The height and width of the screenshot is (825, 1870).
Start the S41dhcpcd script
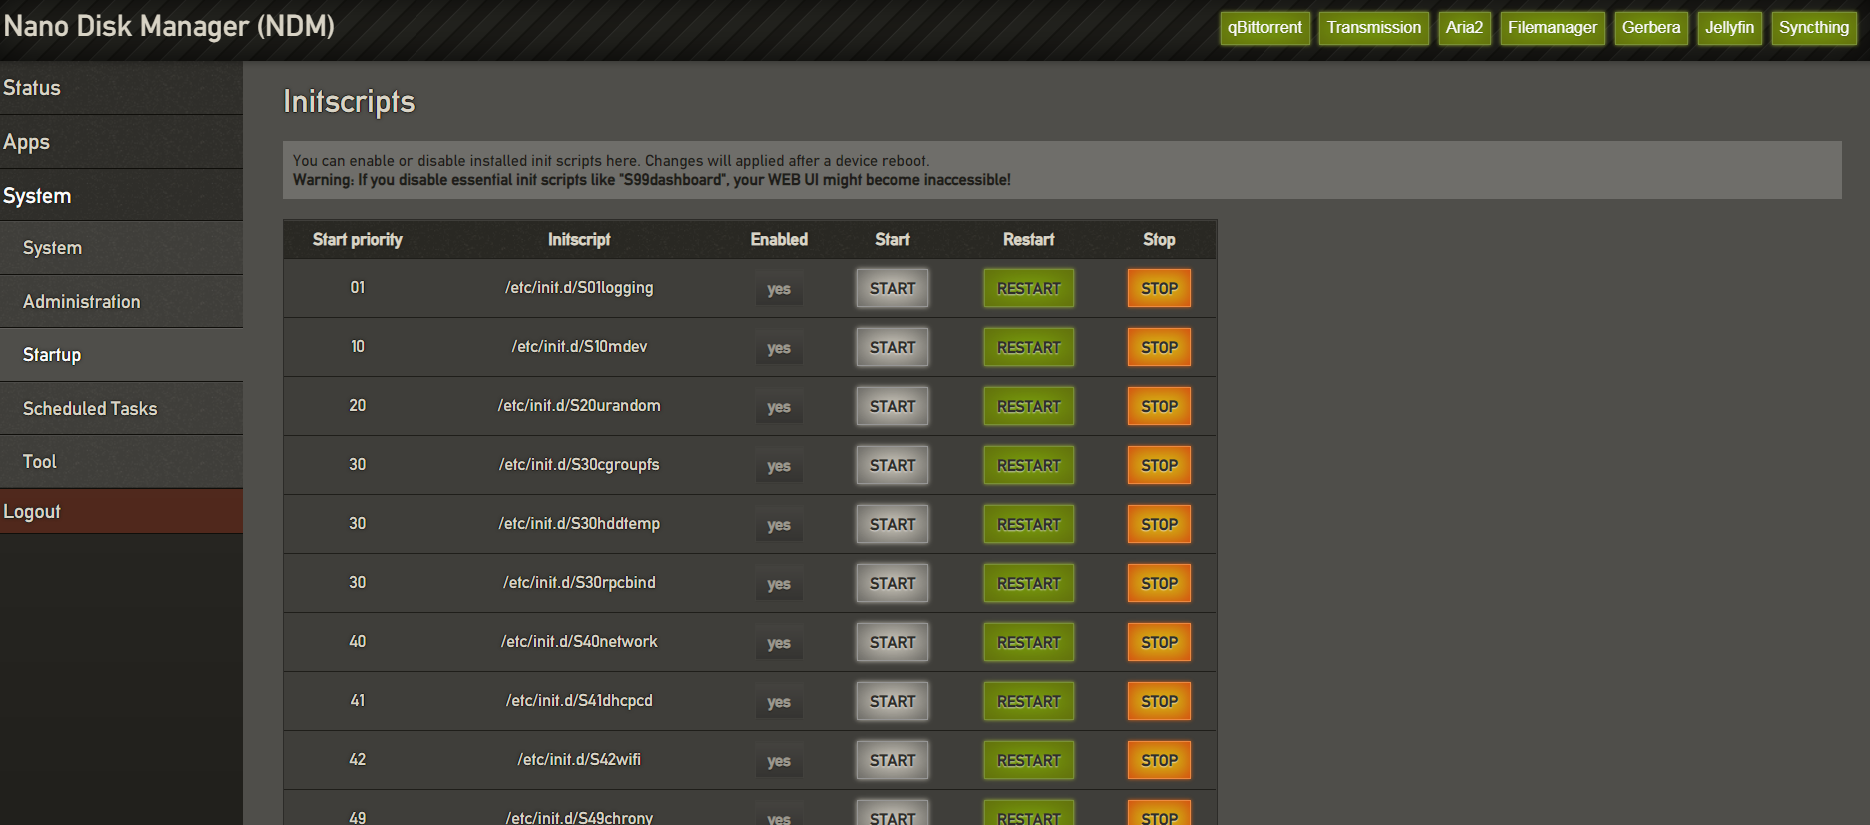tap(892, 701)
